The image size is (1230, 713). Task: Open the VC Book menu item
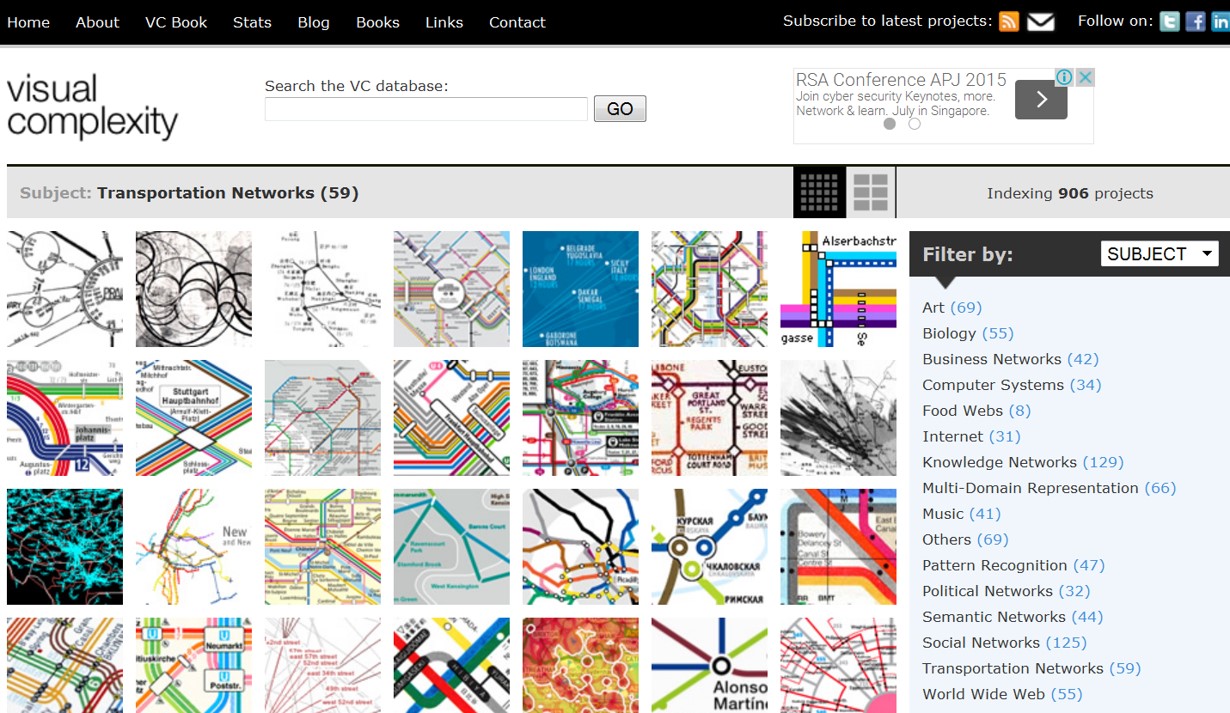point(176,22)
